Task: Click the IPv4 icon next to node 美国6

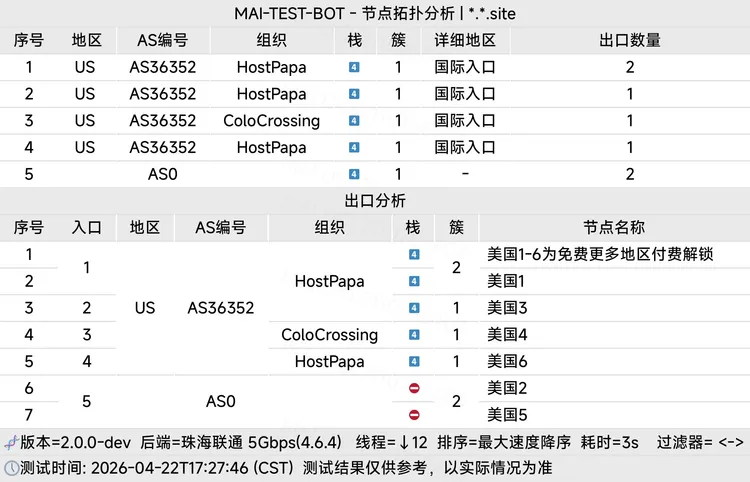Action: click(x=414, y=361)
